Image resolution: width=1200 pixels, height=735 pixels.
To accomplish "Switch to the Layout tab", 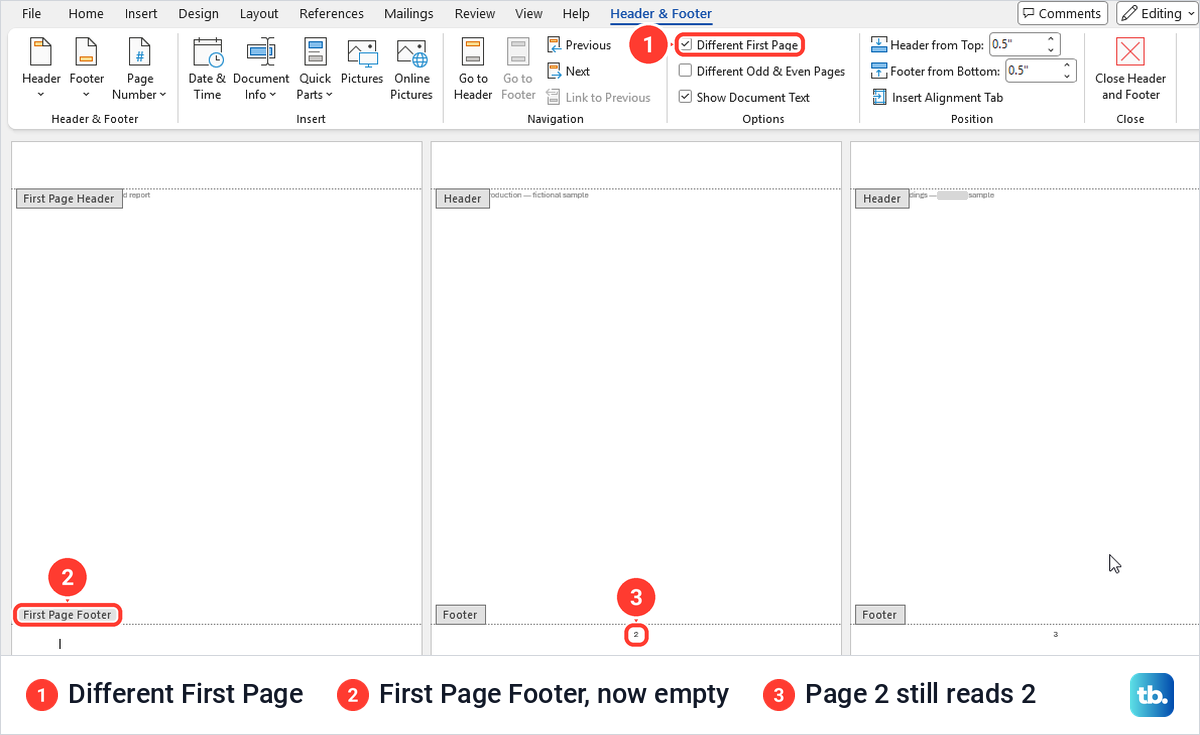I will tap(259, 13).
